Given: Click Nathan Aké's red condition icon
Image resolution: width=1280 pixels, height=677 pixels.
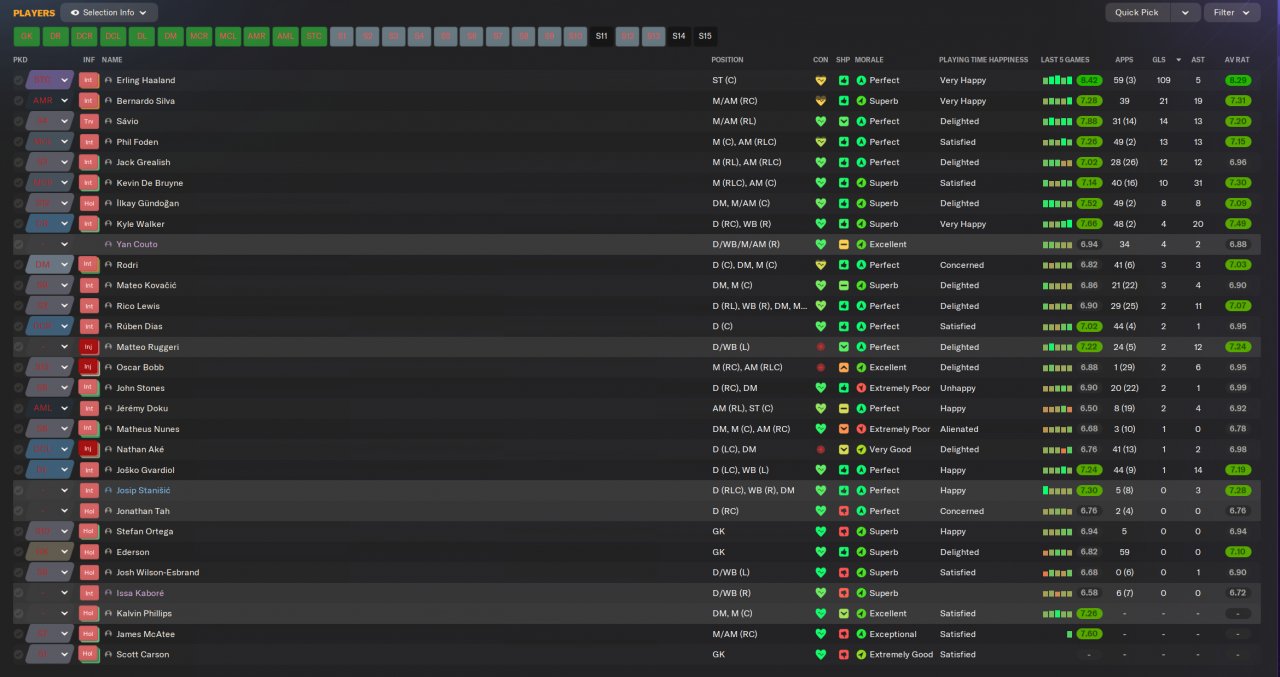Looking at the screenshot, I should [x=821, y=449].
